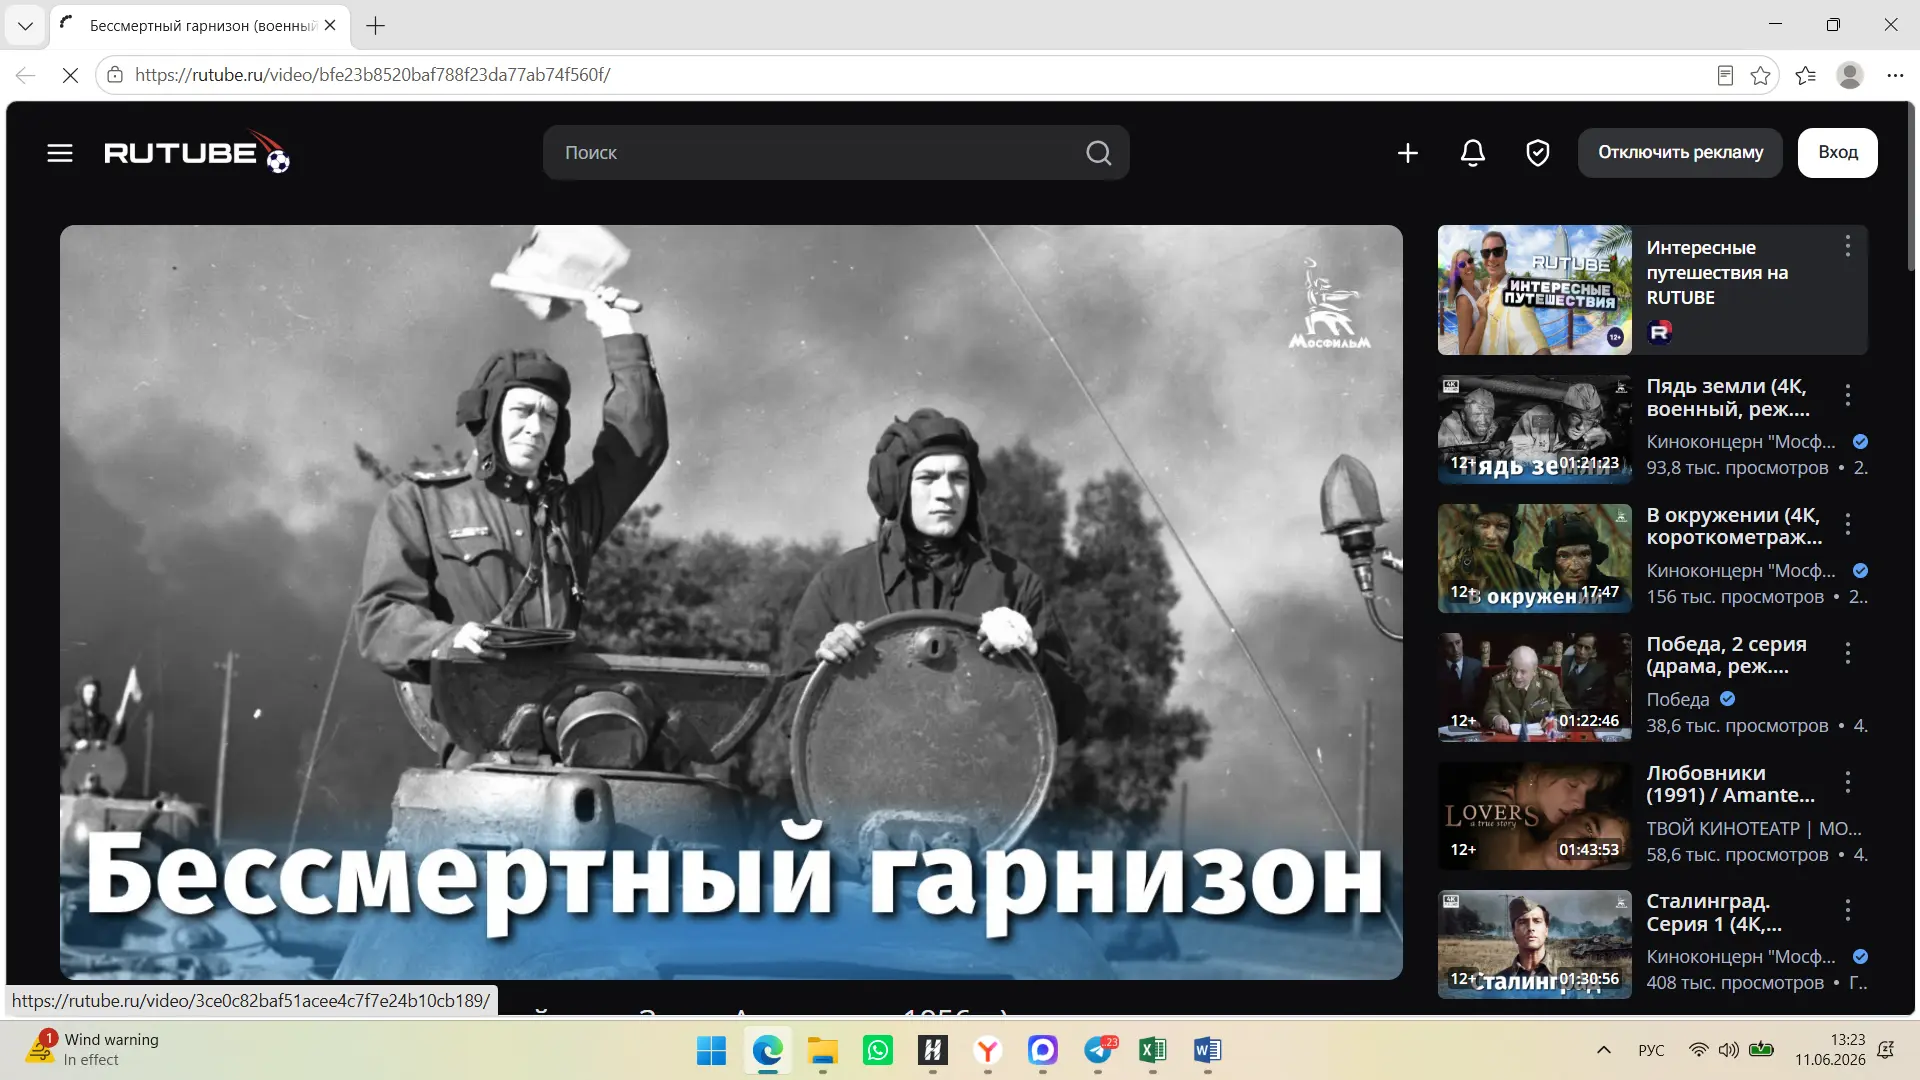Open Любовники (1991) thumbnail
1920x1080 pixels.
pos(1534,816)
